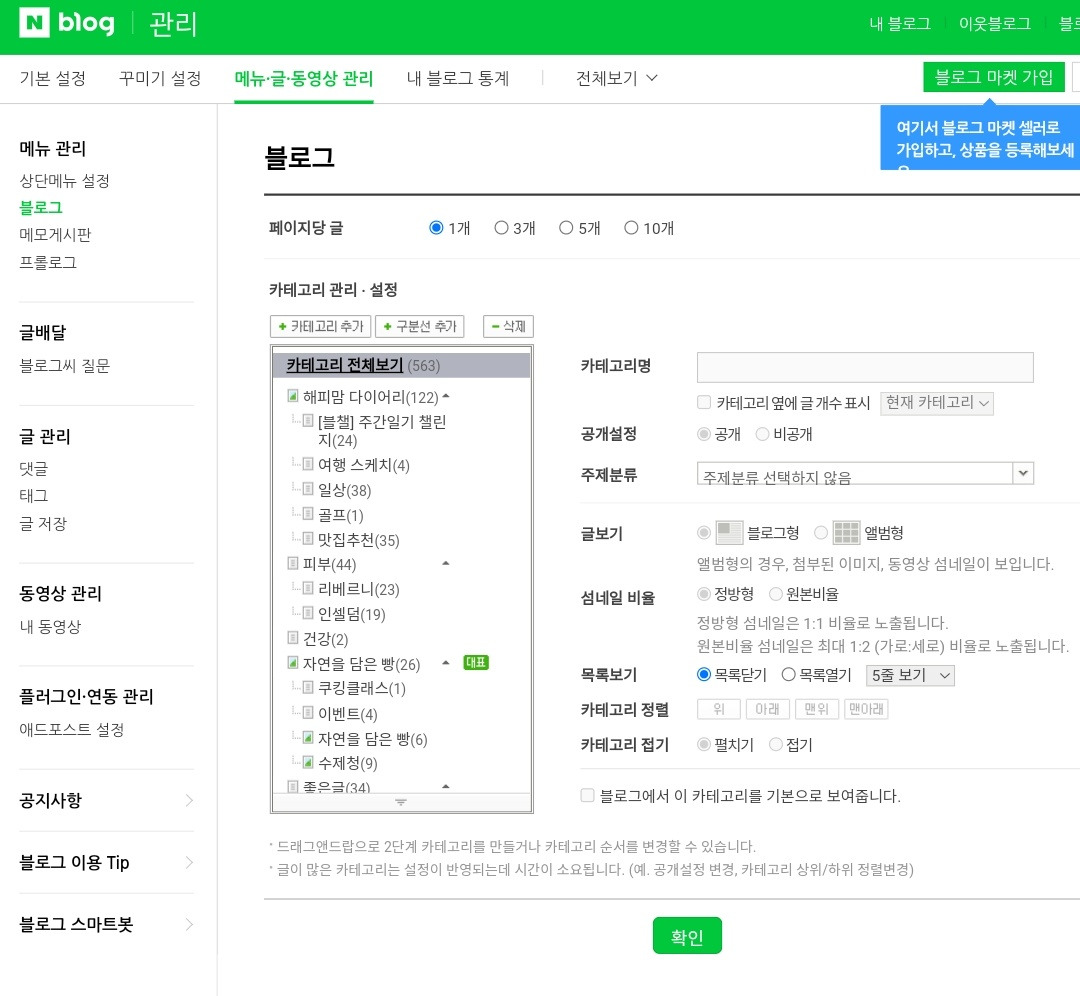Click the 삭제 icon button
The image size is (1080, 996).
click(x=508, y=326)
